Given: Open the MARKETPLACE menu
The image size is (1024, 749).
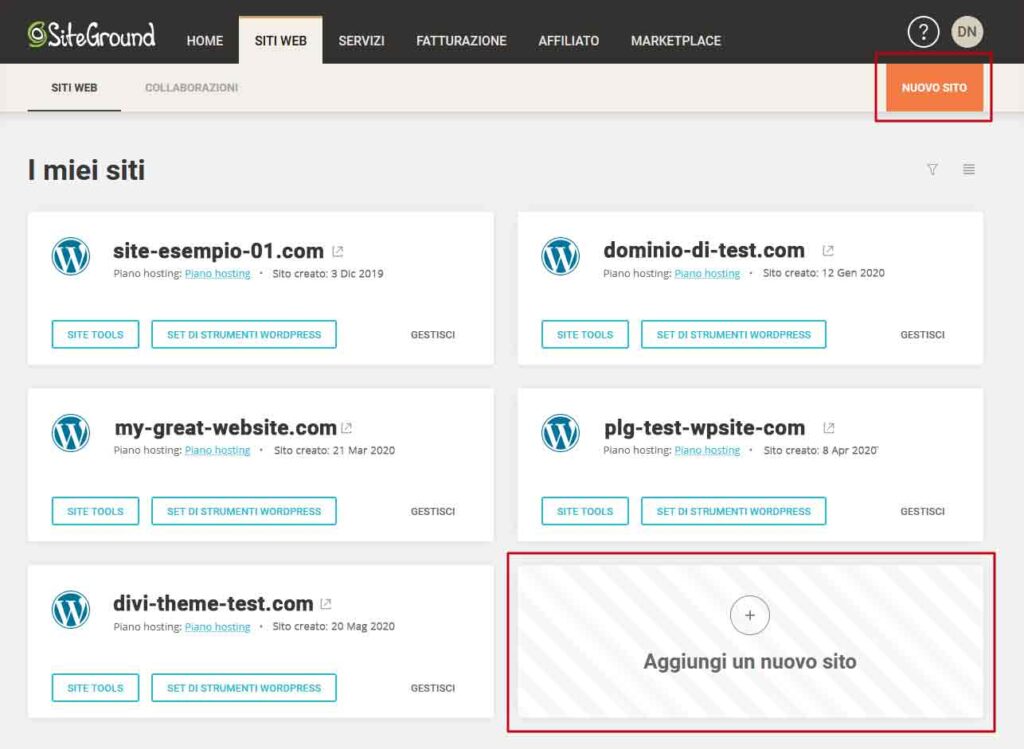Looking at the screenshot, I should pos(676,40).
